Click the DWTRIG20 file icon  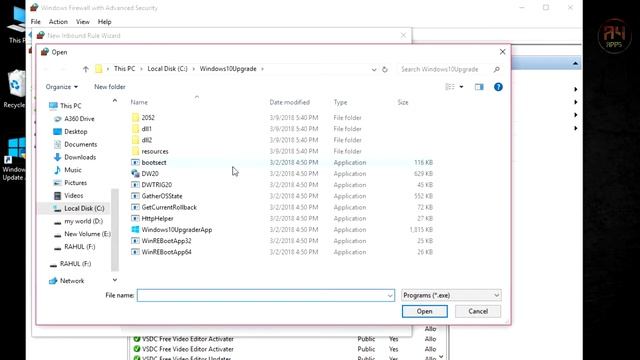click(x=135, y=185)
